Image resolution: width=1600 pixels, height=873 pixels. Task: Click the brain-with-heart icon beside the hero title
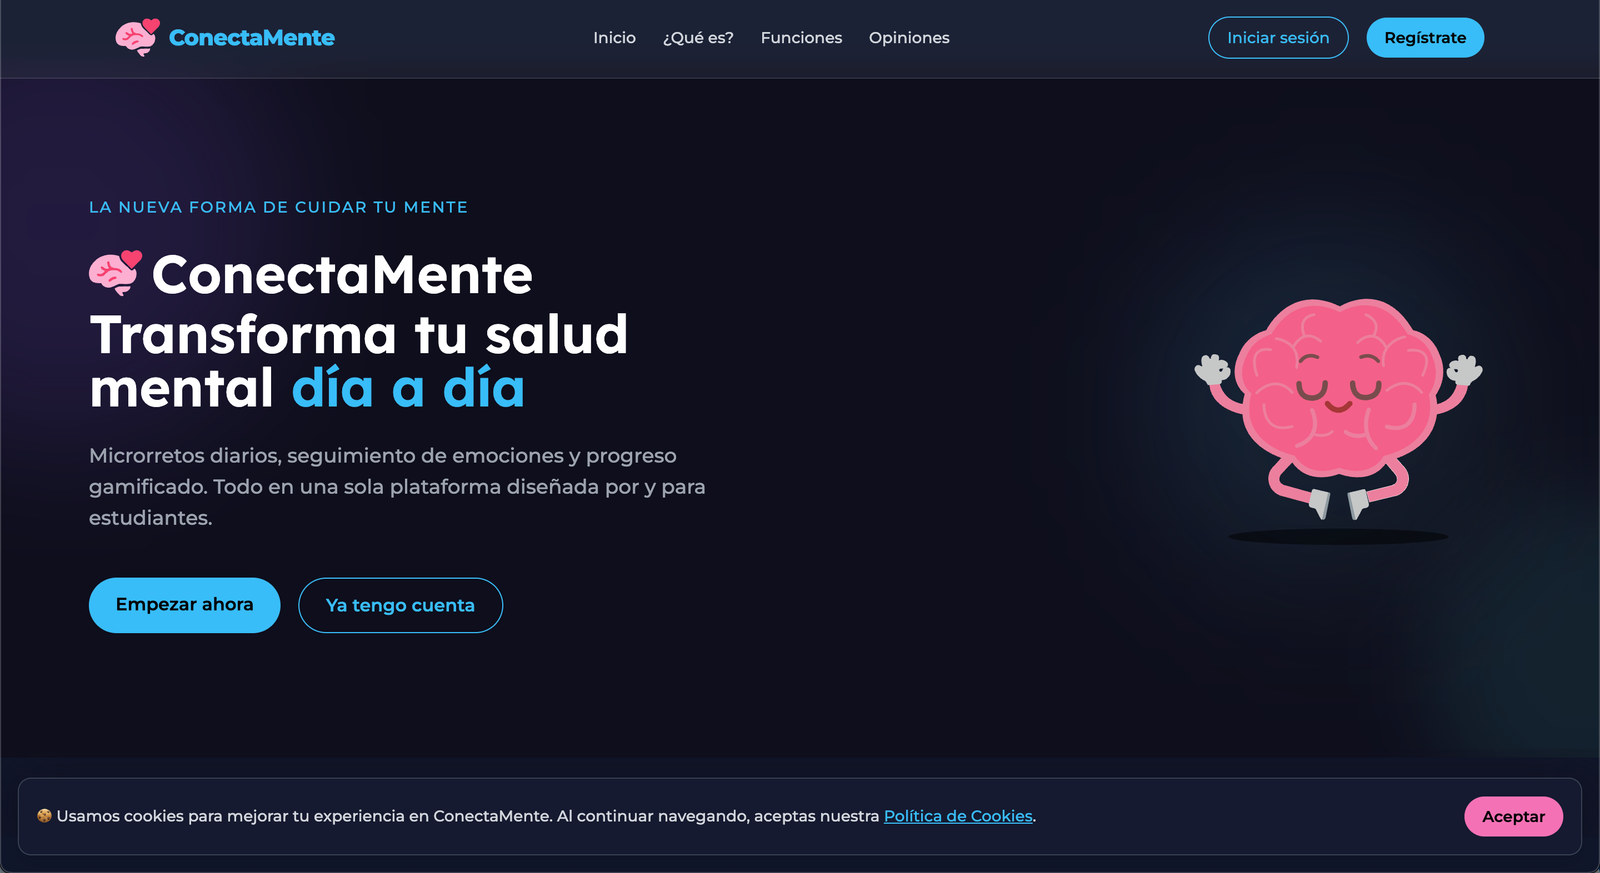tap(115, 273)
